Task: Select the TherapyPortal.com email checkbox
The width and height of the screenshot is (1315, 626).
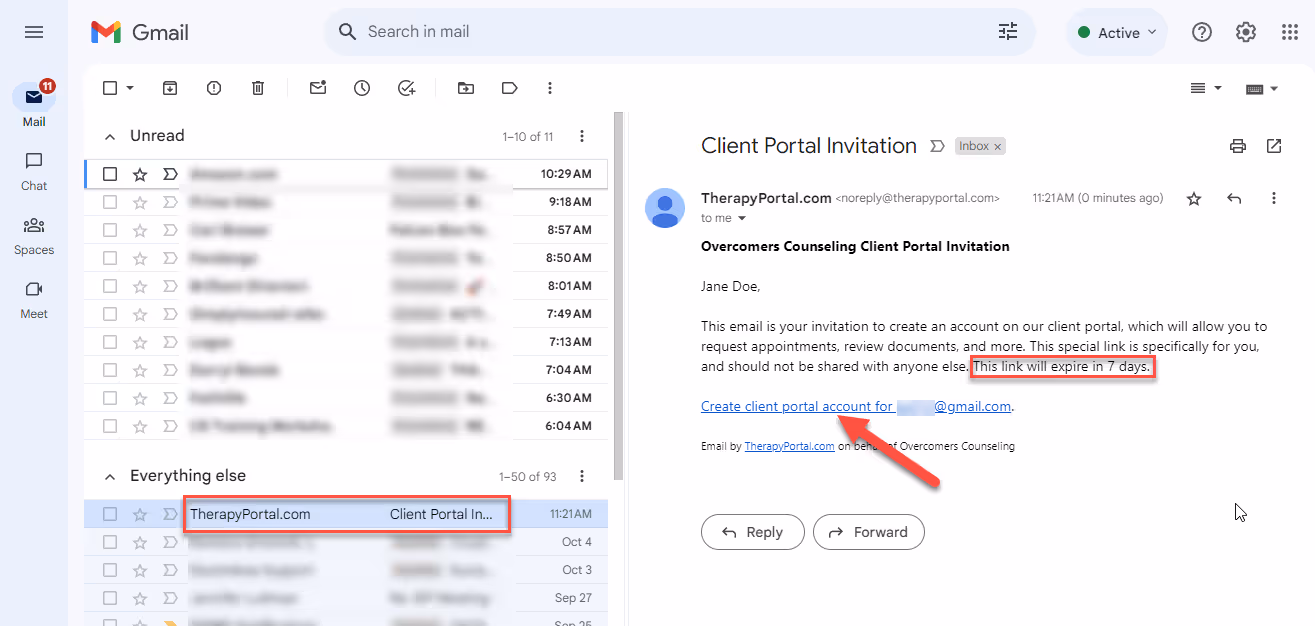Action: [x=109, y=513]
